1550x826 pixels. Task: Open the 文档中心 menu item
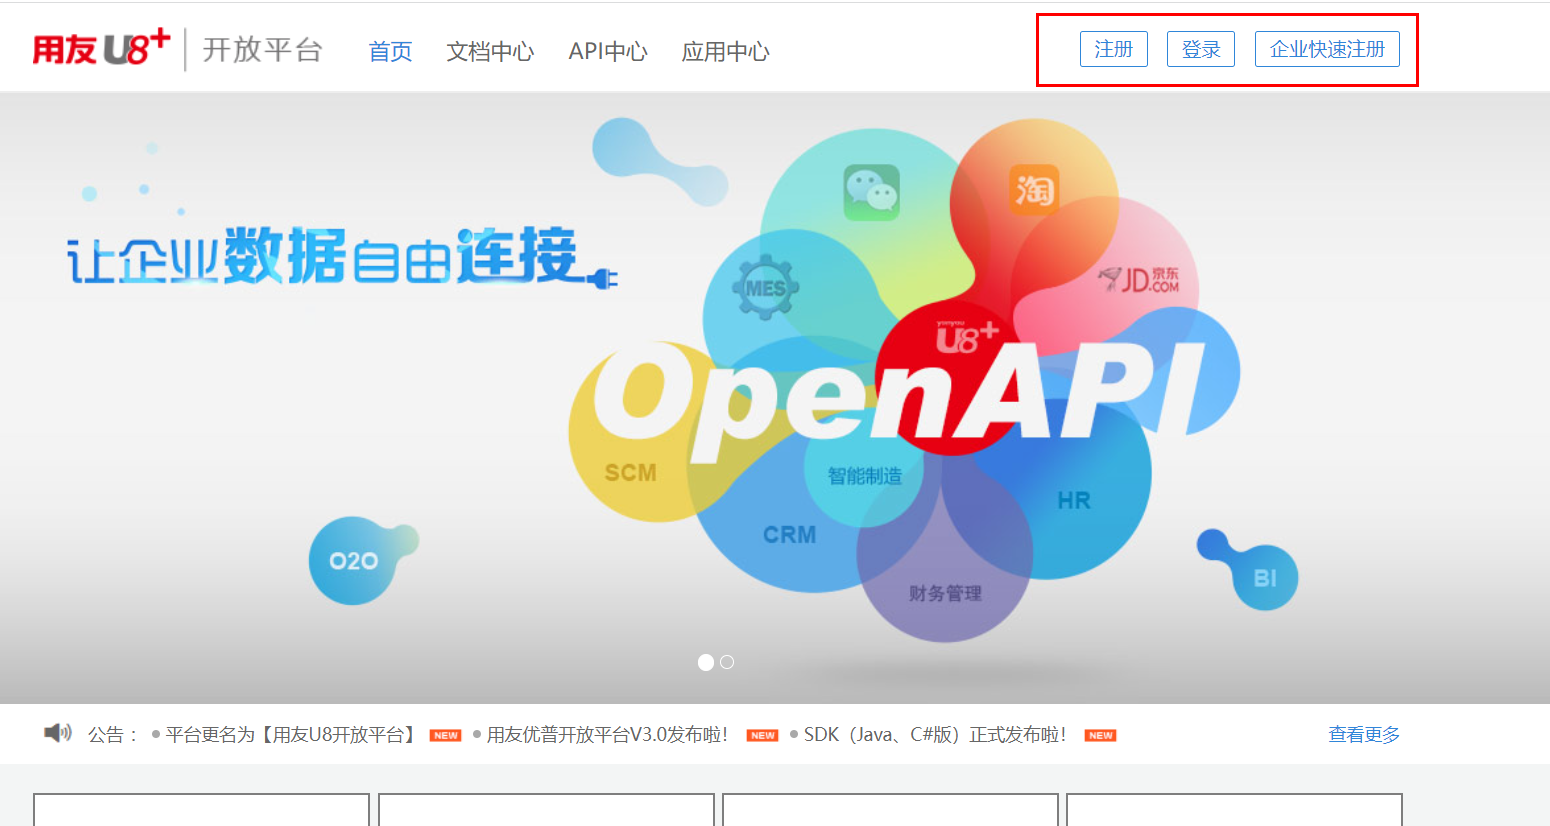pyautogui.click(x=490, y=52)
